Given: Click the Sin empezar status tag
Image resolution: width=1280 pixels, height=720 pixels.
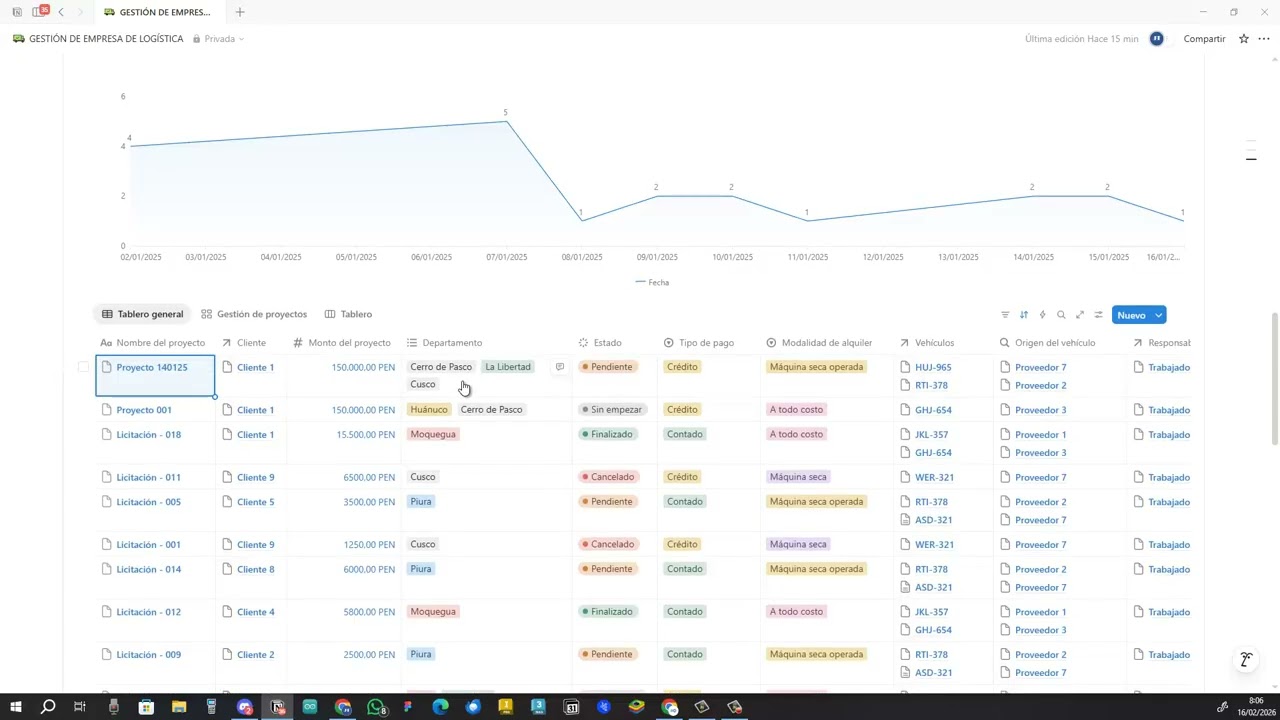Looking at the screenshot, I should click(x=612, y=409).
